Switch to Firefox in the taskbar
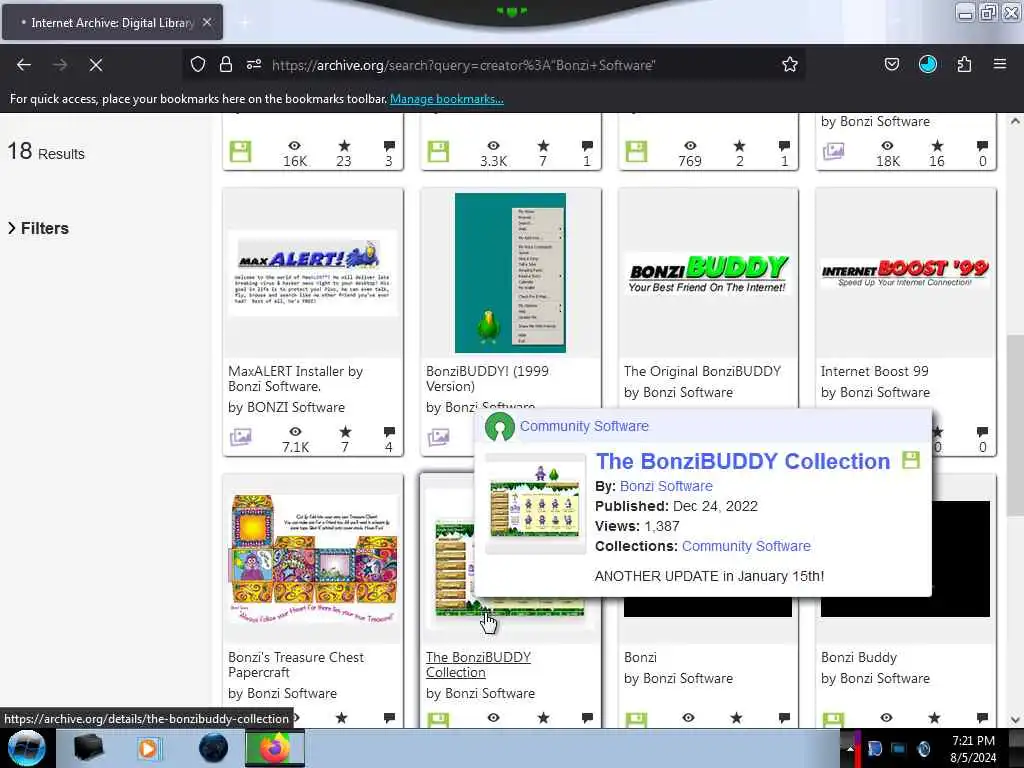Screen dimensions: 1024x768 [275, 748]
